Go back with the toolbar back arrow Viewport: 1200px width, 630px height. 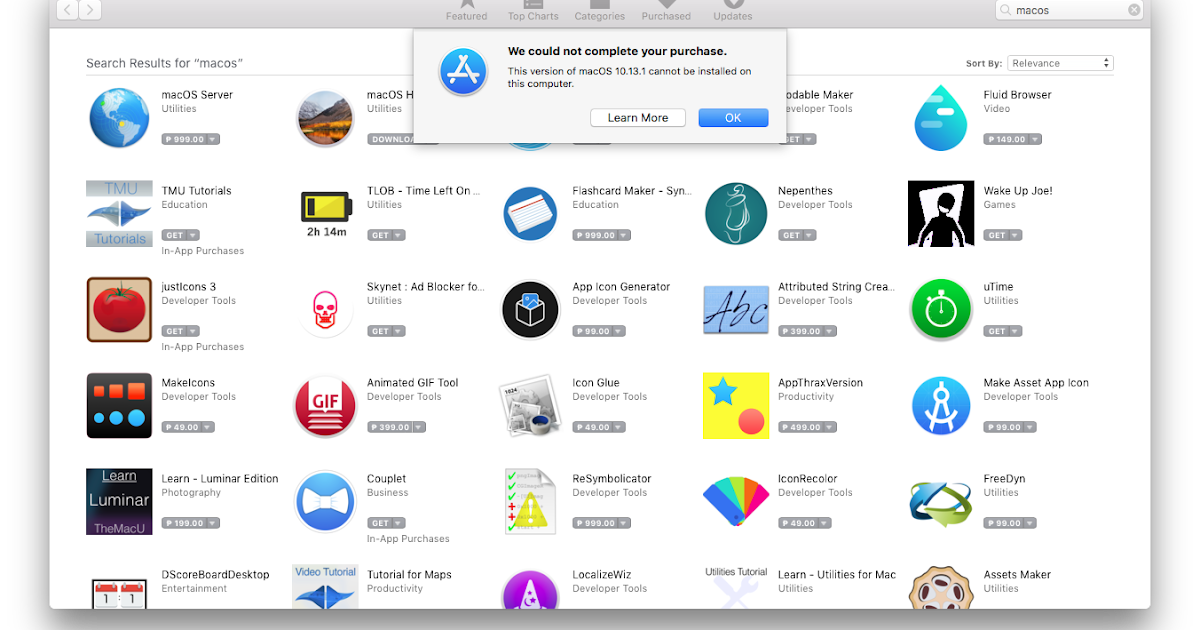68,10
